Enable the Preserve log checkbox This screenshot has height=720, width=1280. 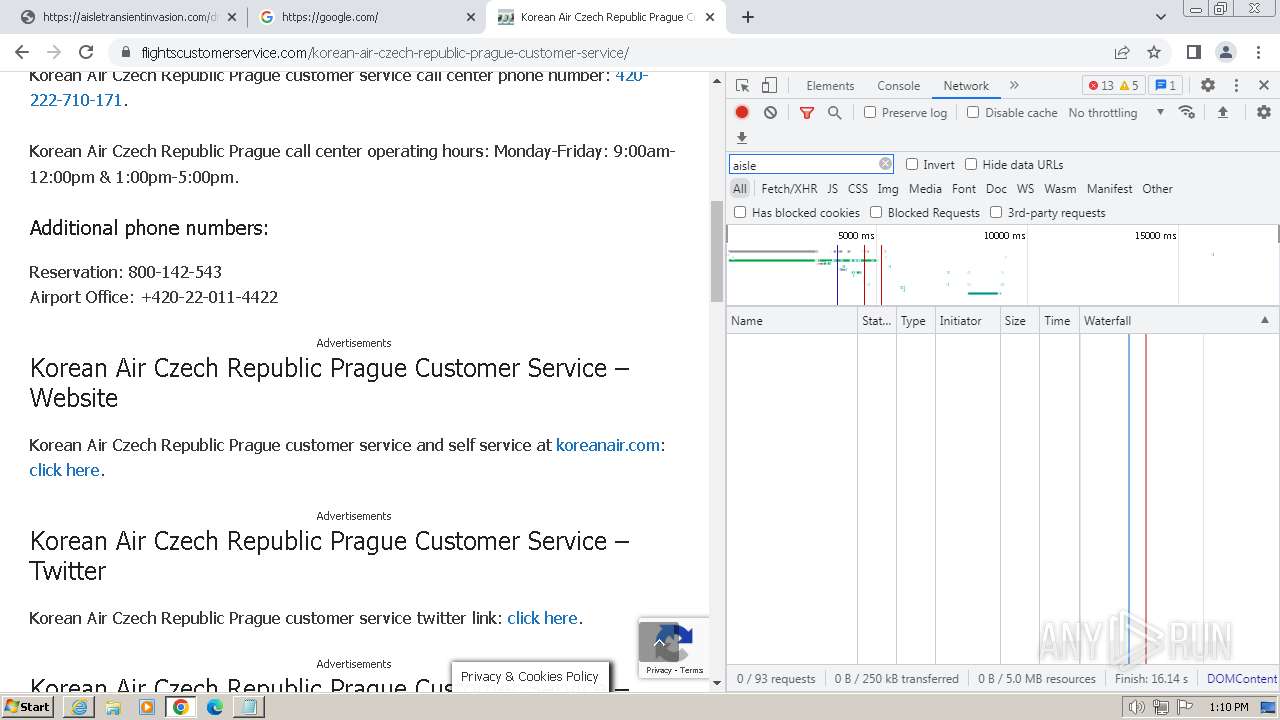click(x=870, y=112)
